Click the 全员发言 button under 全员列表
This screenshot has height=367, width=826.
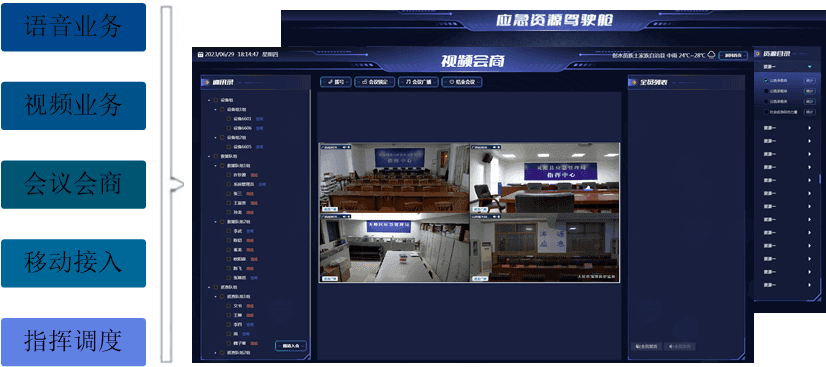click(680, 346)
